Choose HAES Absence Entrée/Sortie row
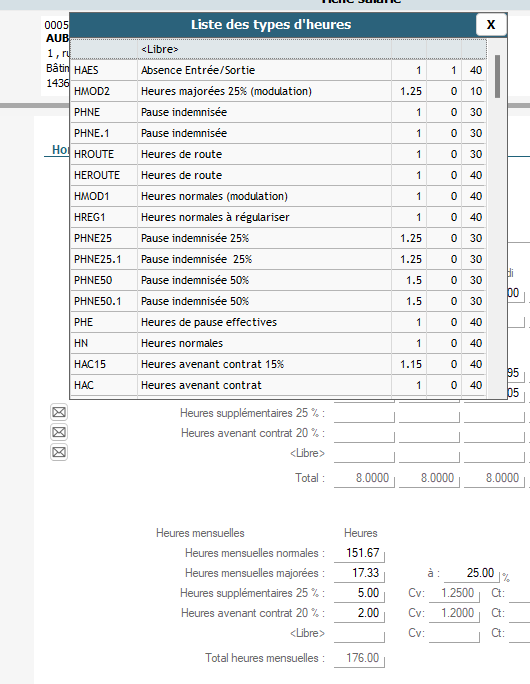The height and width of the screenshot is (684, 530). click(x=278, y=70)
